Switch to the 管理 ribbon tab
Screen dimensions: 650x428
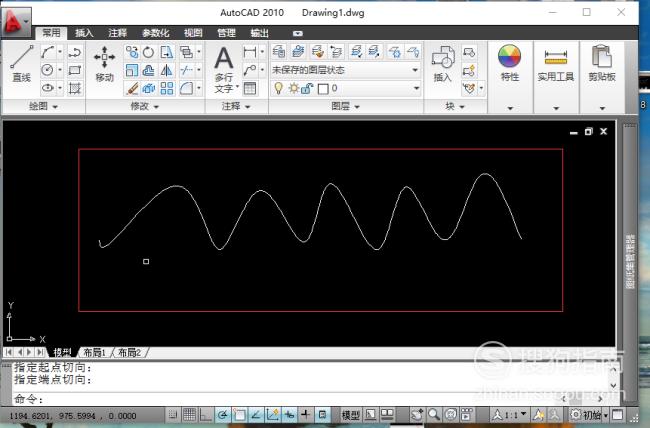[x=226, y=33]
